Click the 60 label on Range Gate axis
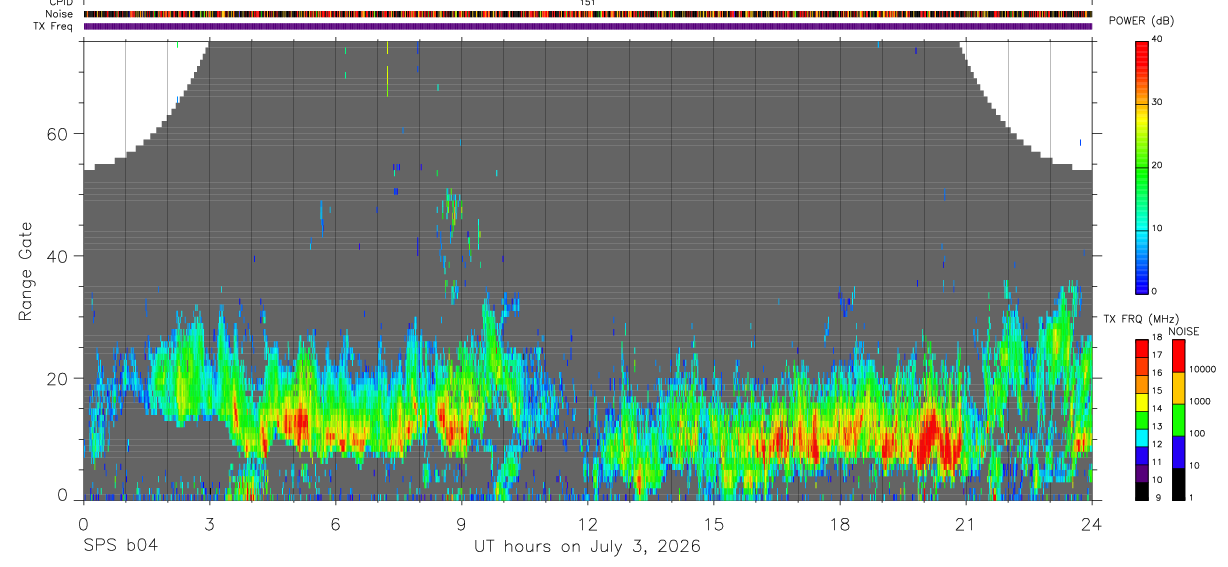 point(63,134)
